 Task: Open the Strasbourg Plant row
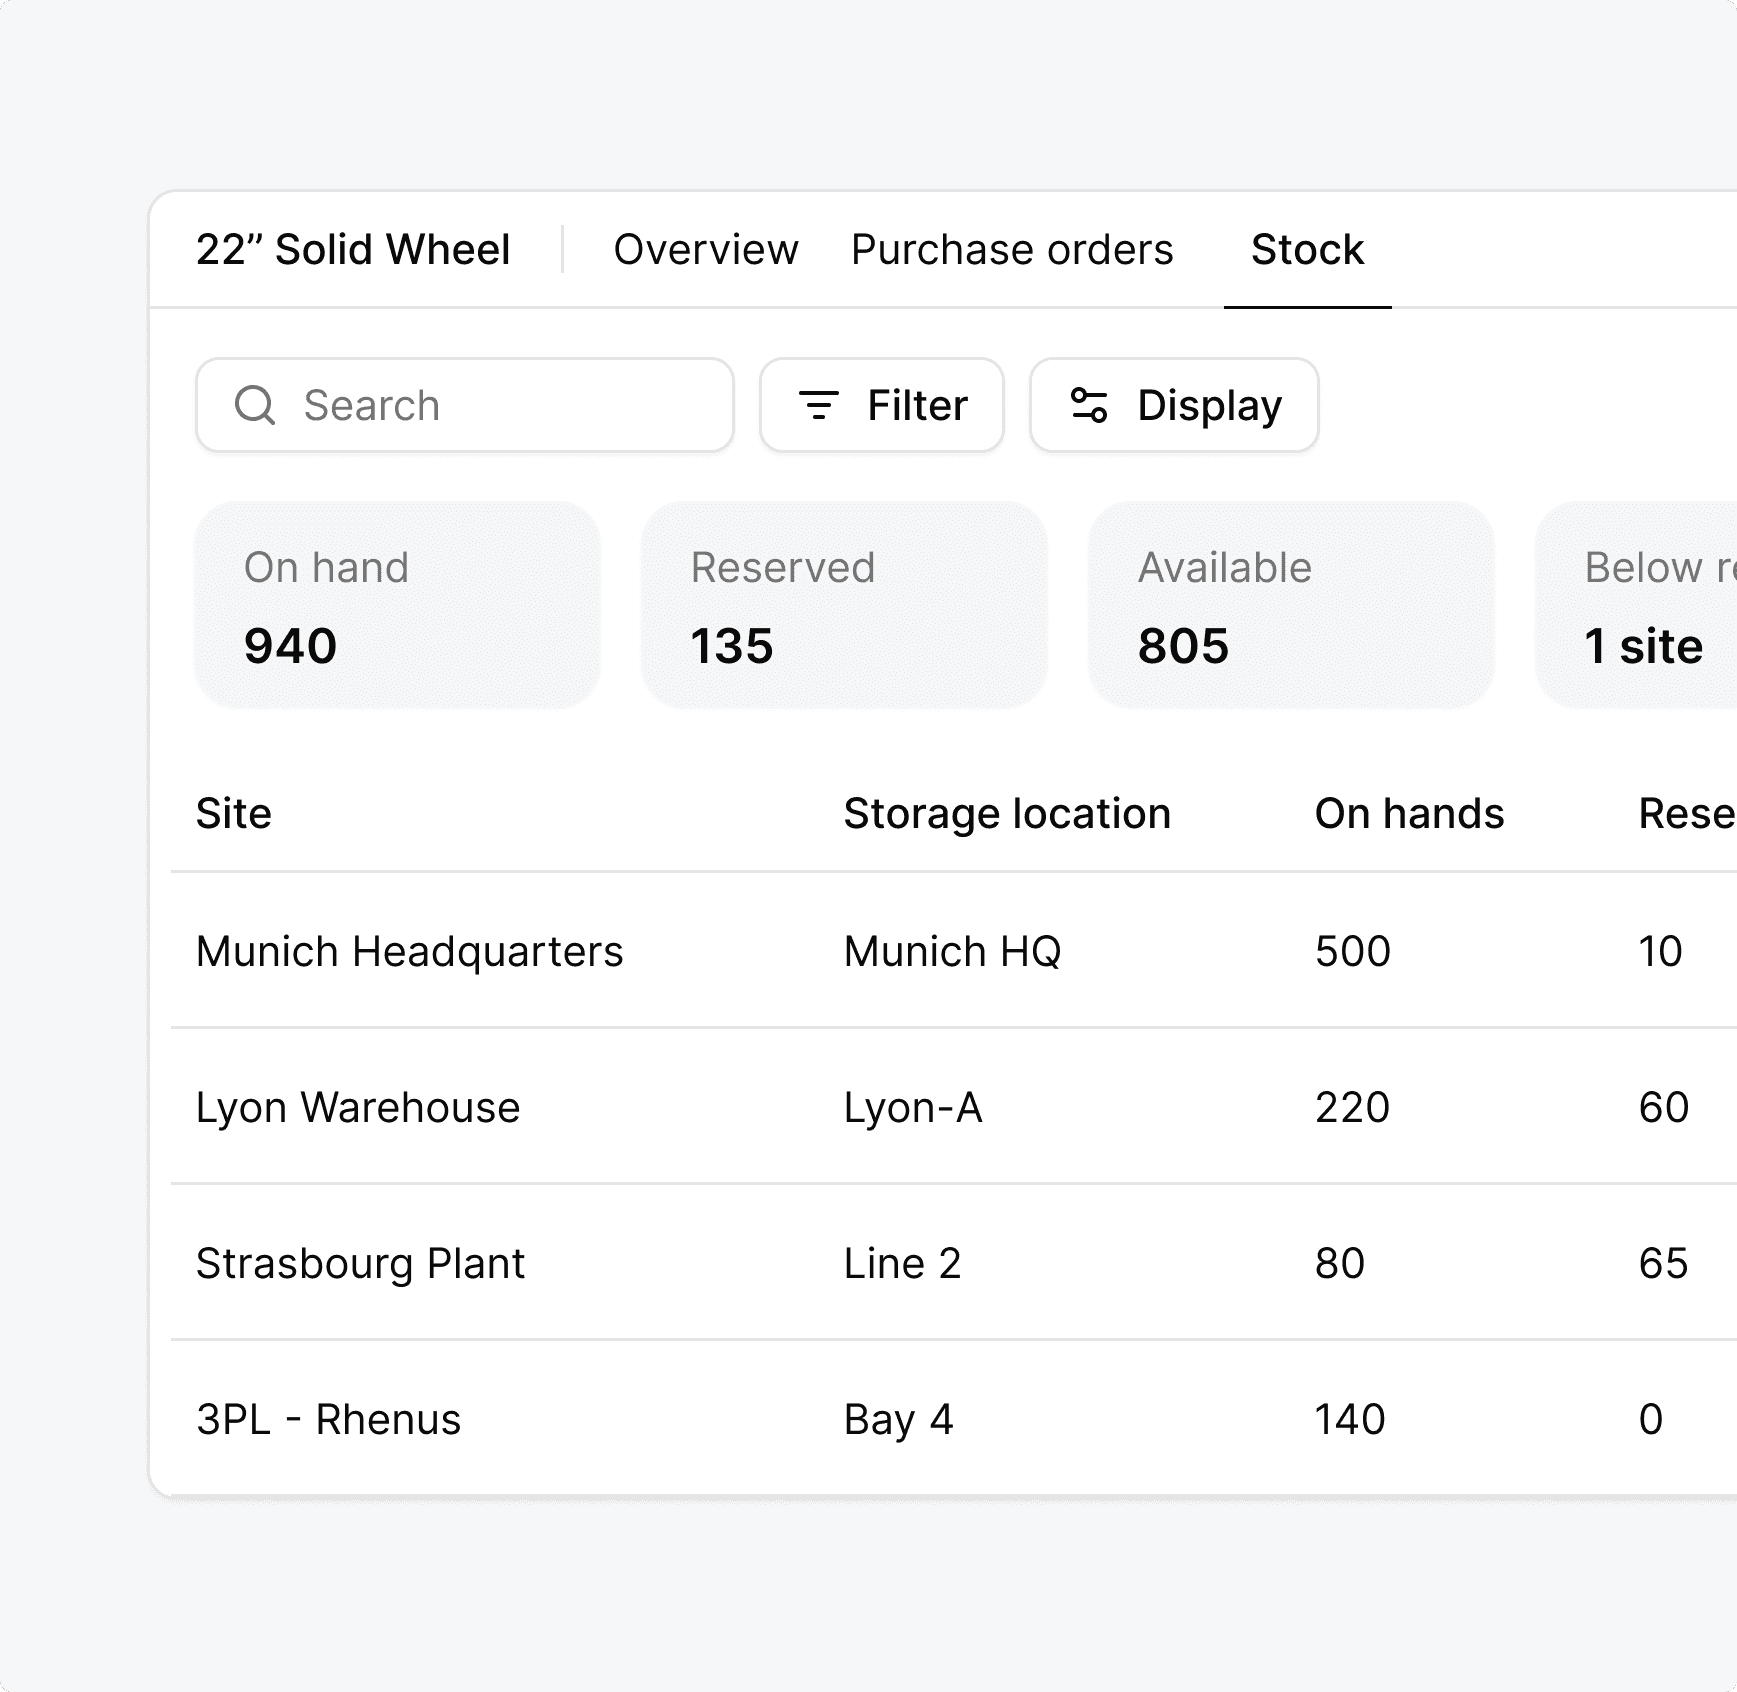954,1262
